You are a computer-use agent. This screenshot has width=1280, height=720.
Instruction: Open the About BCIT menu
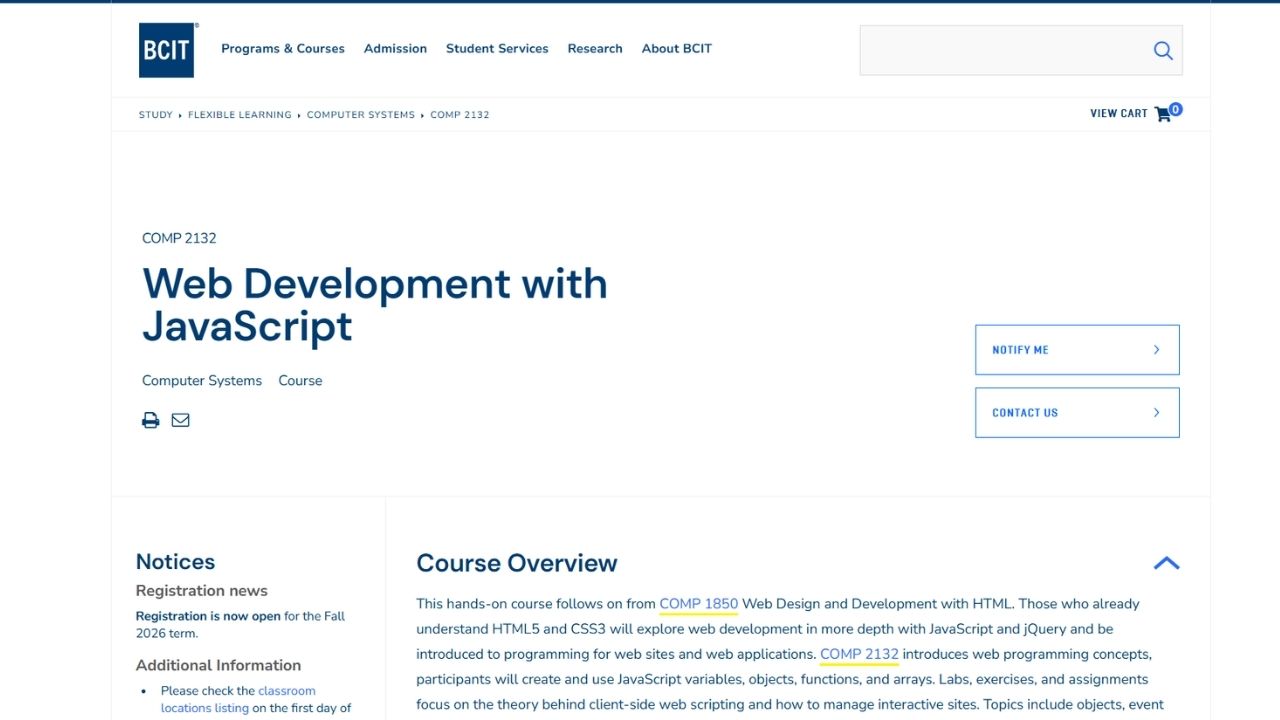(677, 48)
